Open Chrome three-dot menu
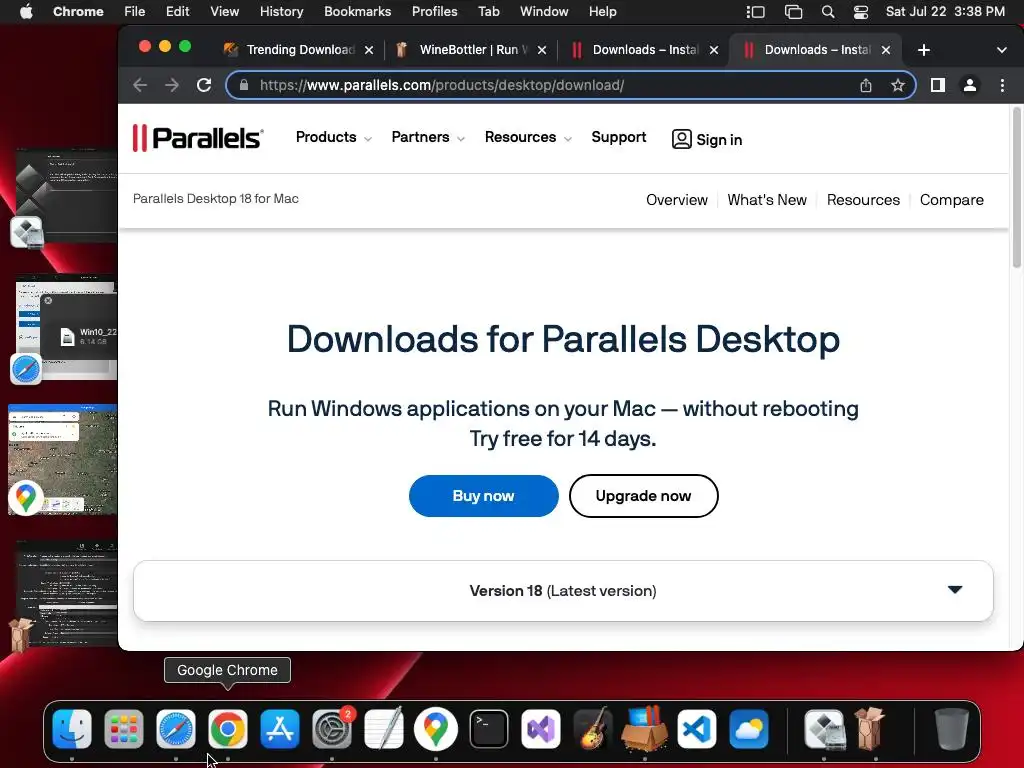The height and width of the screenshot is (768, 1024). pyautogui.click(x=1002, y=85)
